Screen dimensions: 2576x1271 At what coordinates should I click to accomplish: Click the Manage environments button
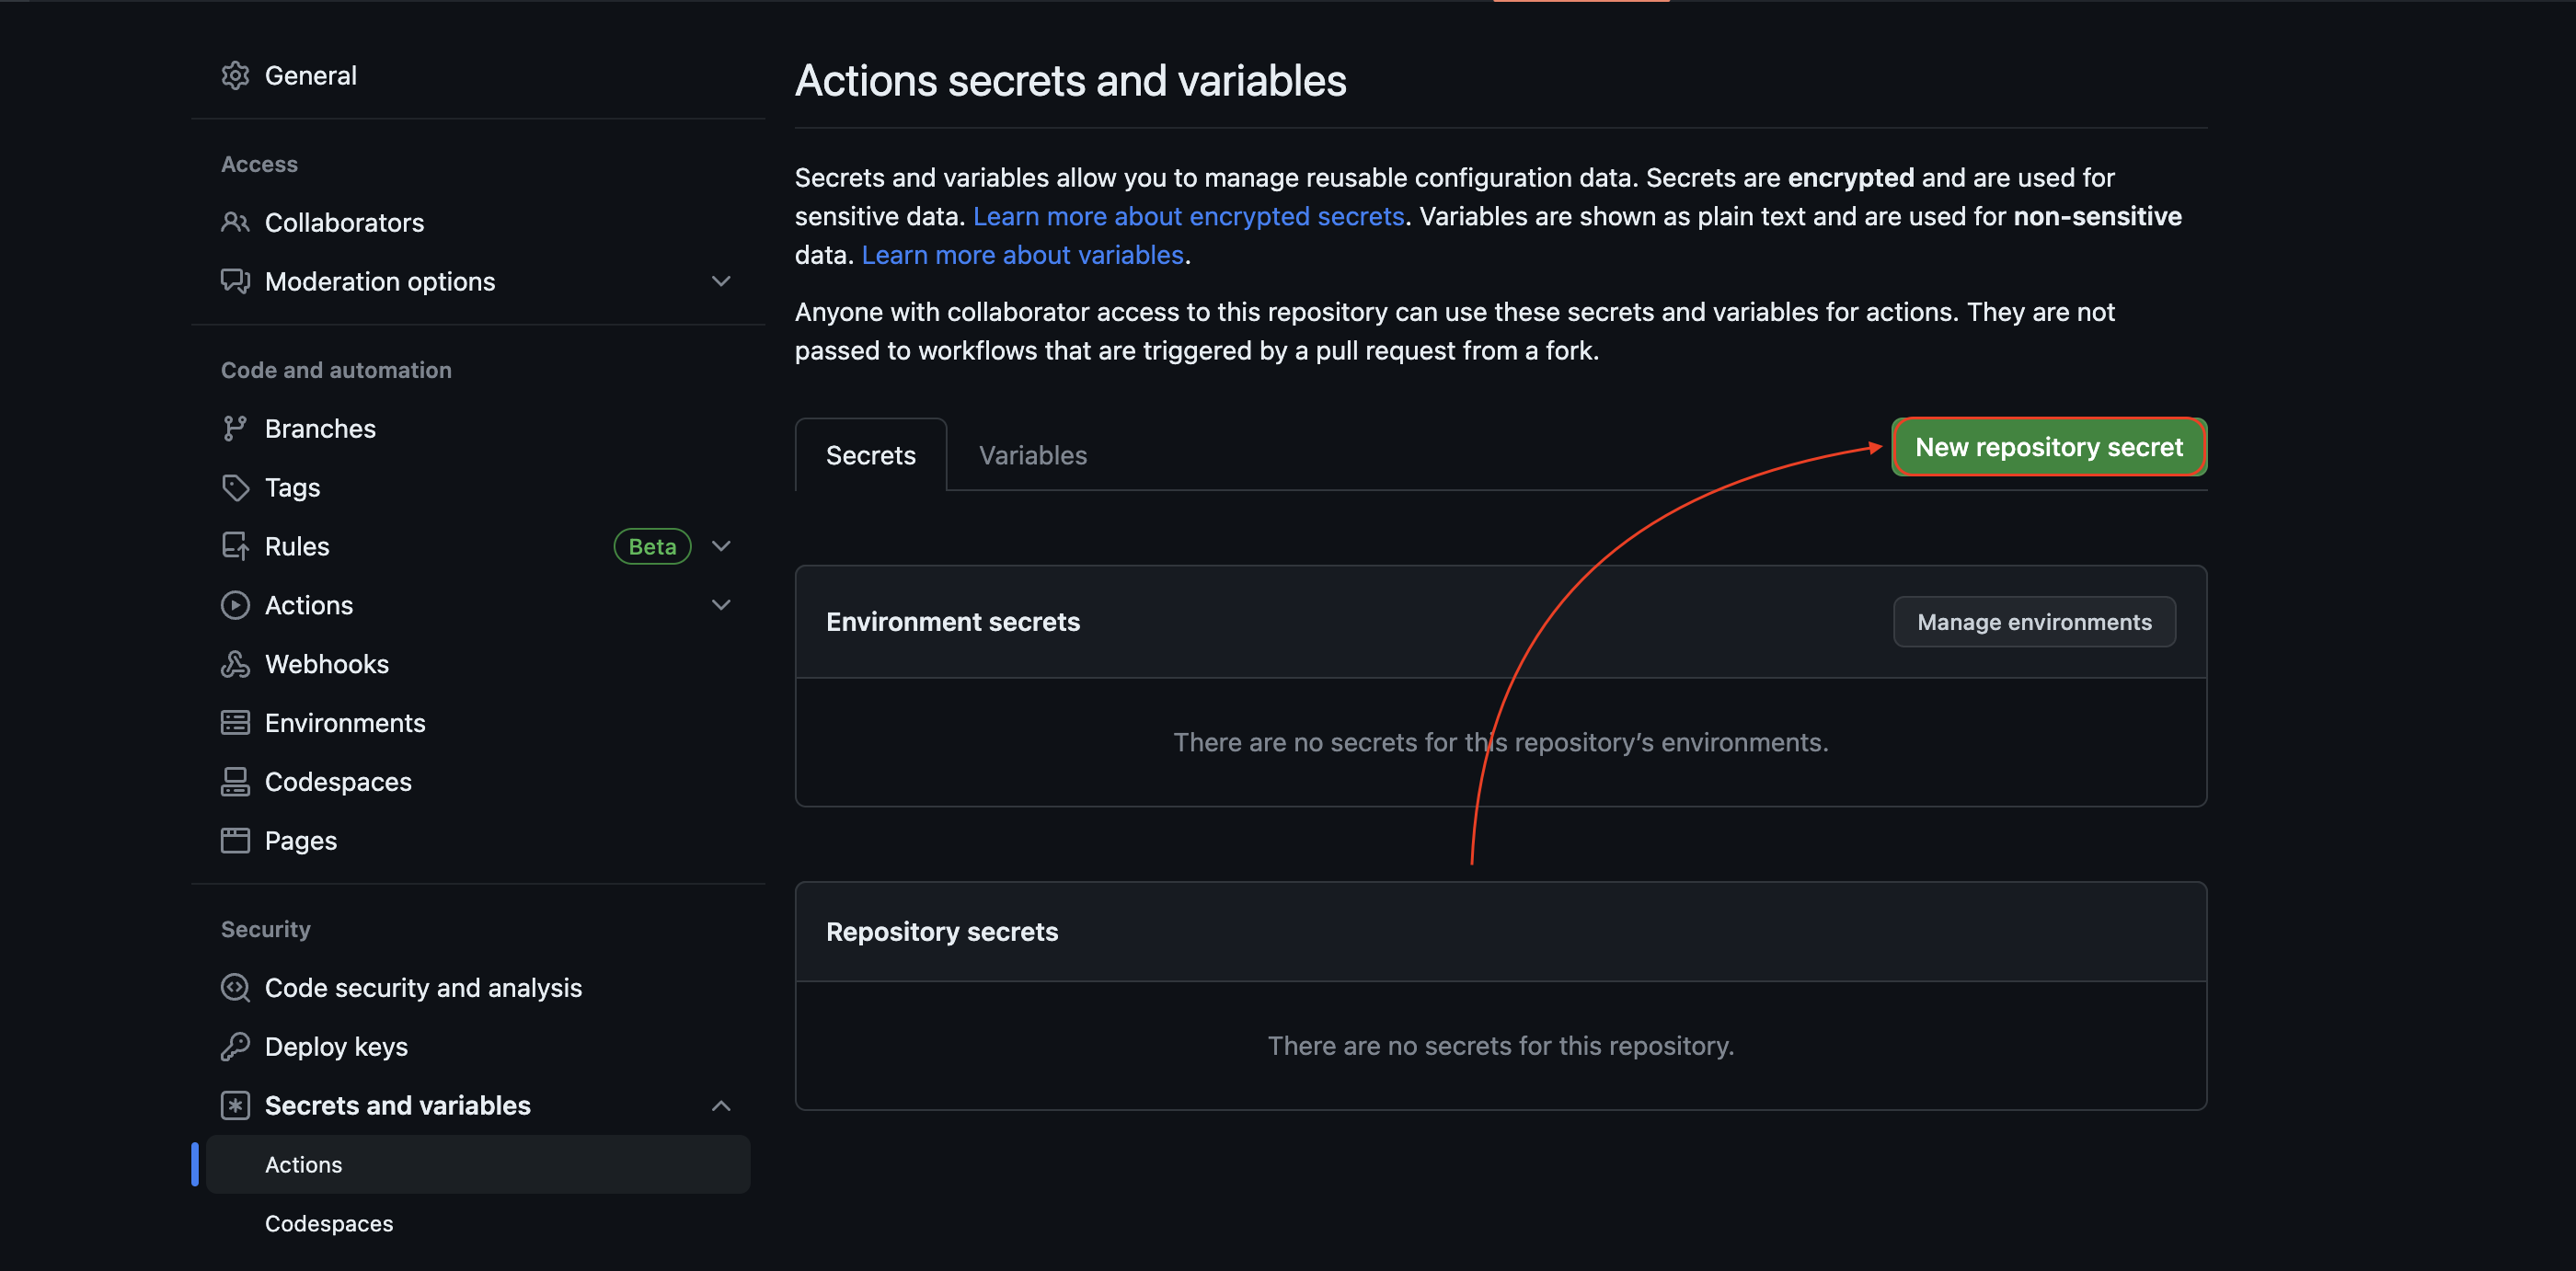(2033, 622)
